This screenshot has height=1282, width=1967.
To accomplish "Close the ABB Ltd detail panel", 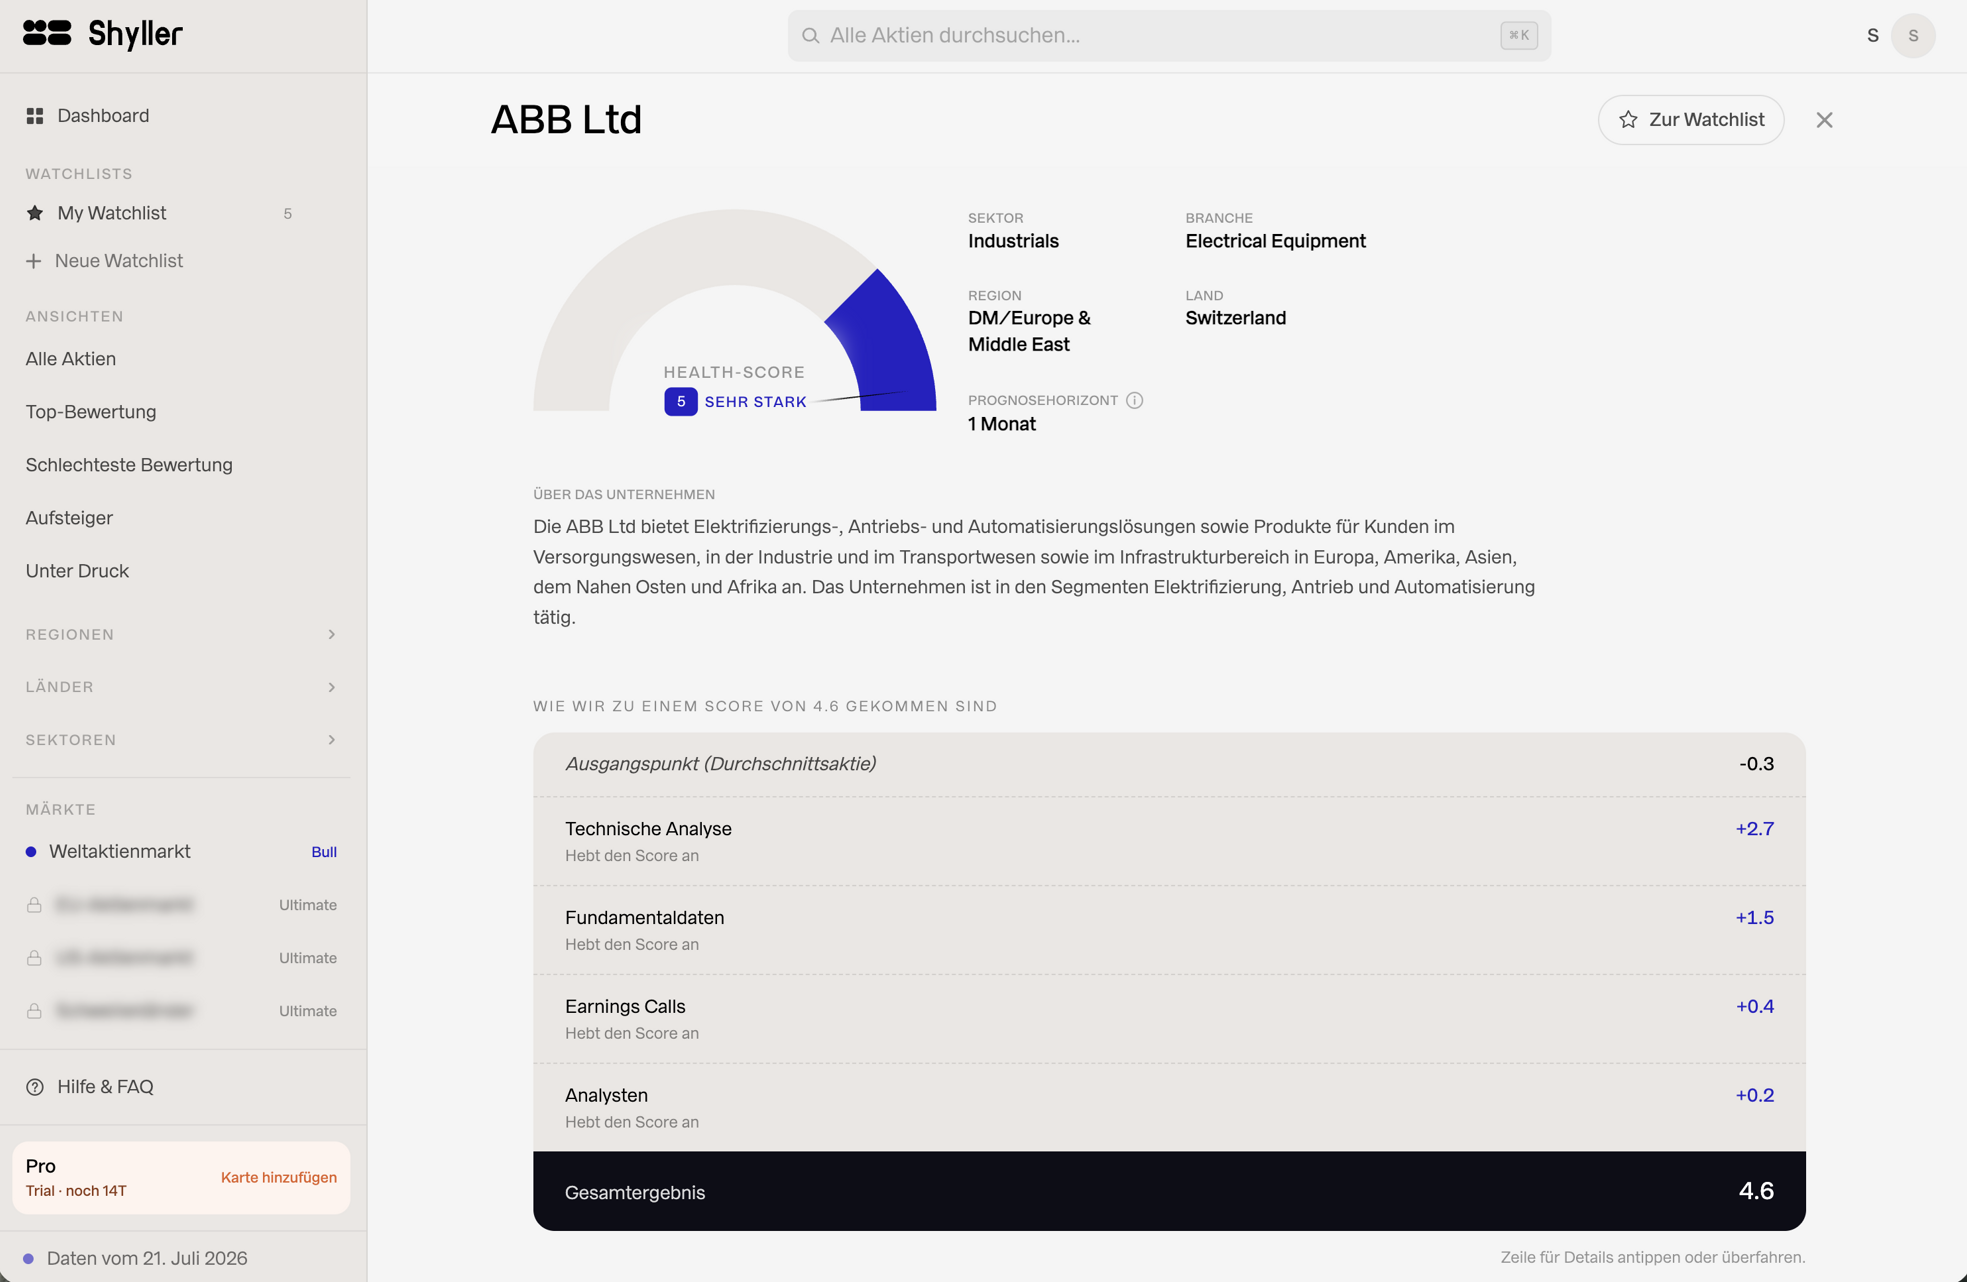I will (1824, 120).
